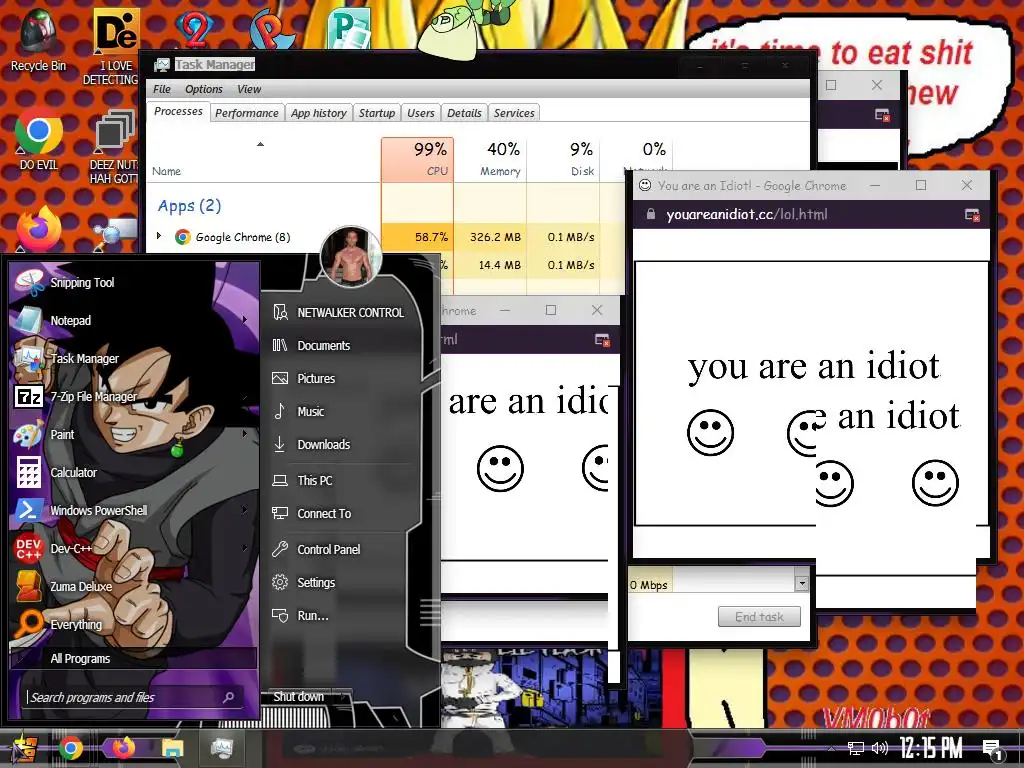The height and width of the screenshot is (768, 1024).
Task: Click the lock icon in Chrome address bar
Action: click(650, 214)
